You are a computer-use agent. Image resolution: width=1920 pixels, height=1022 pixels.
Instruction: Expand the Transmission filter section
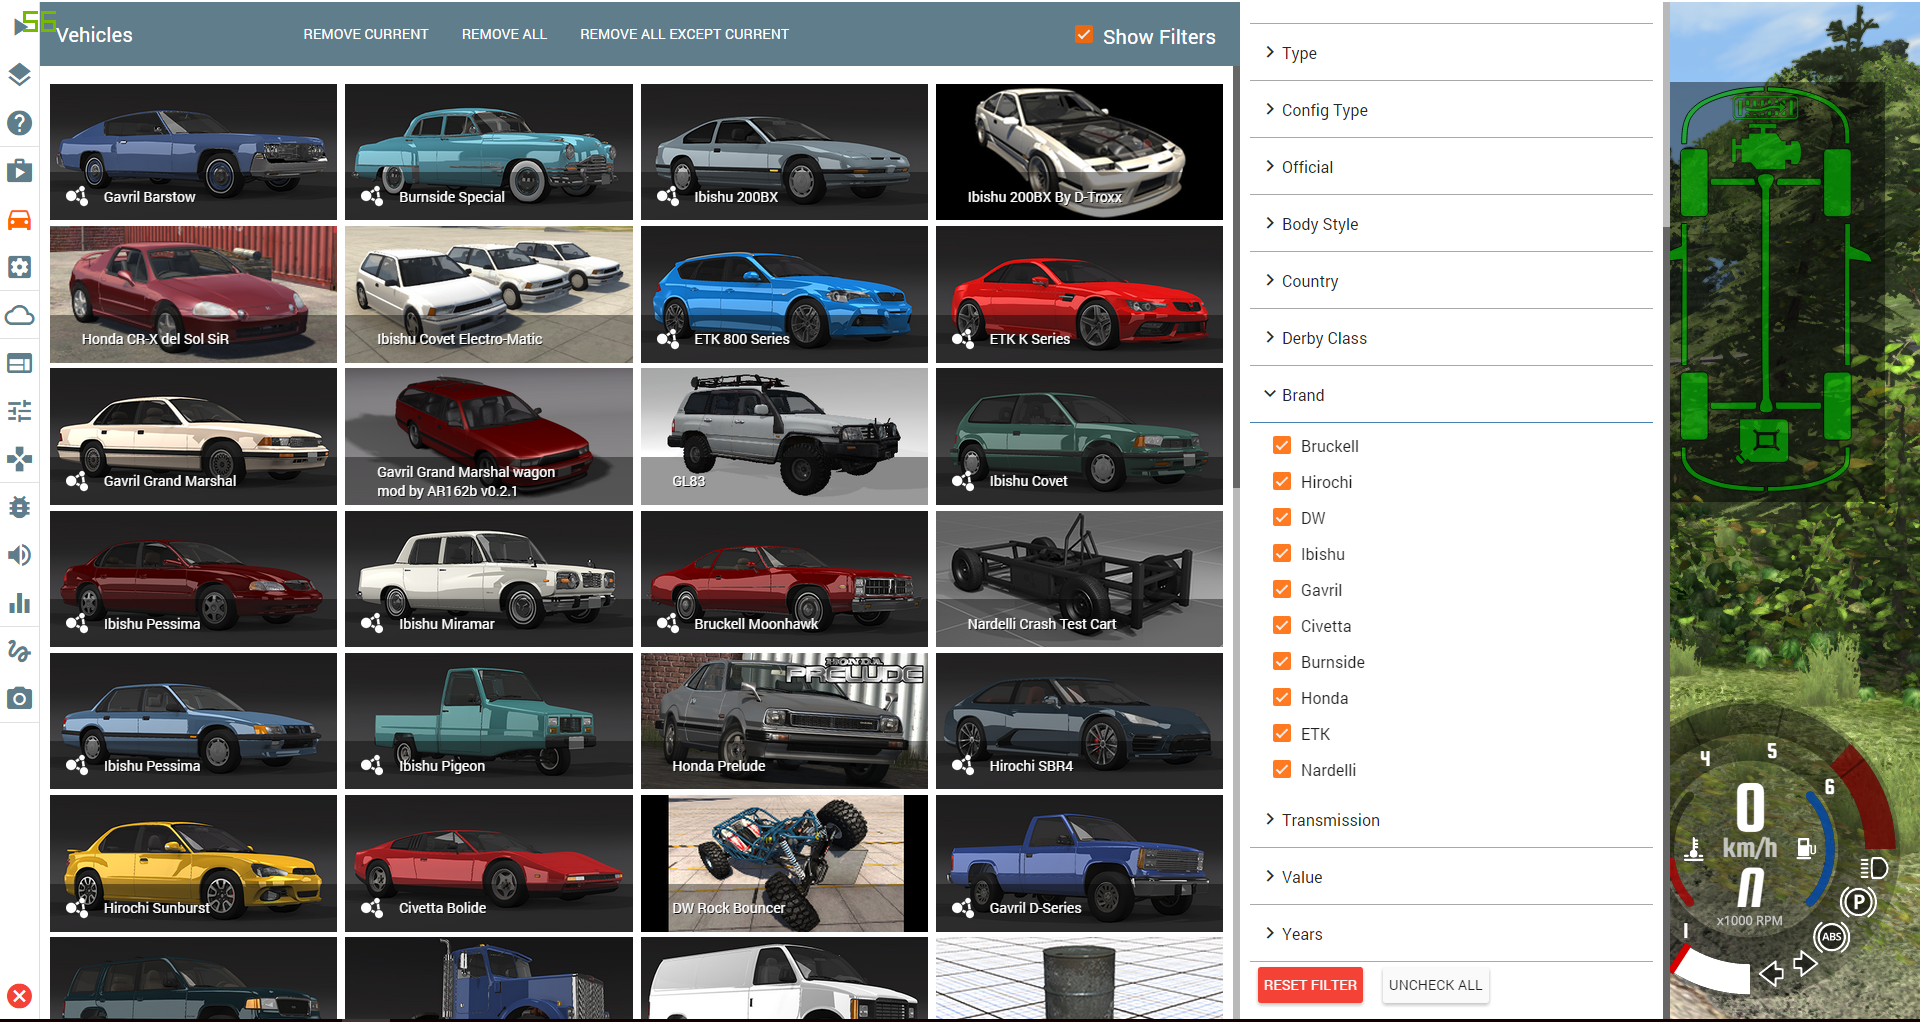1451,820
